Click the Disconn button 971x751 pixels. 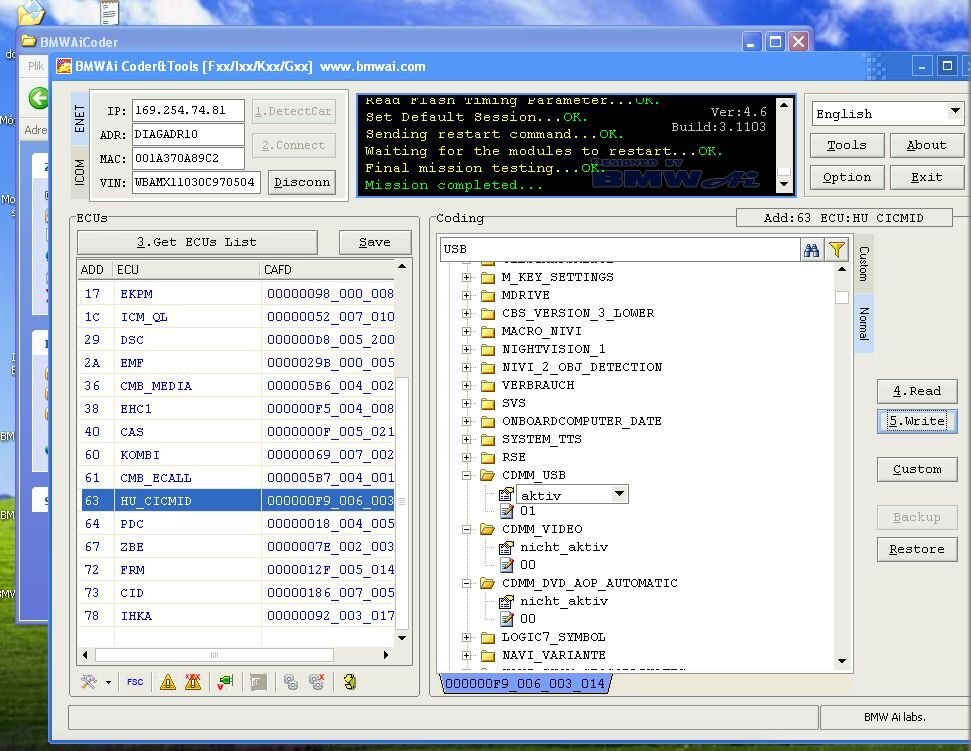[302, 182]
